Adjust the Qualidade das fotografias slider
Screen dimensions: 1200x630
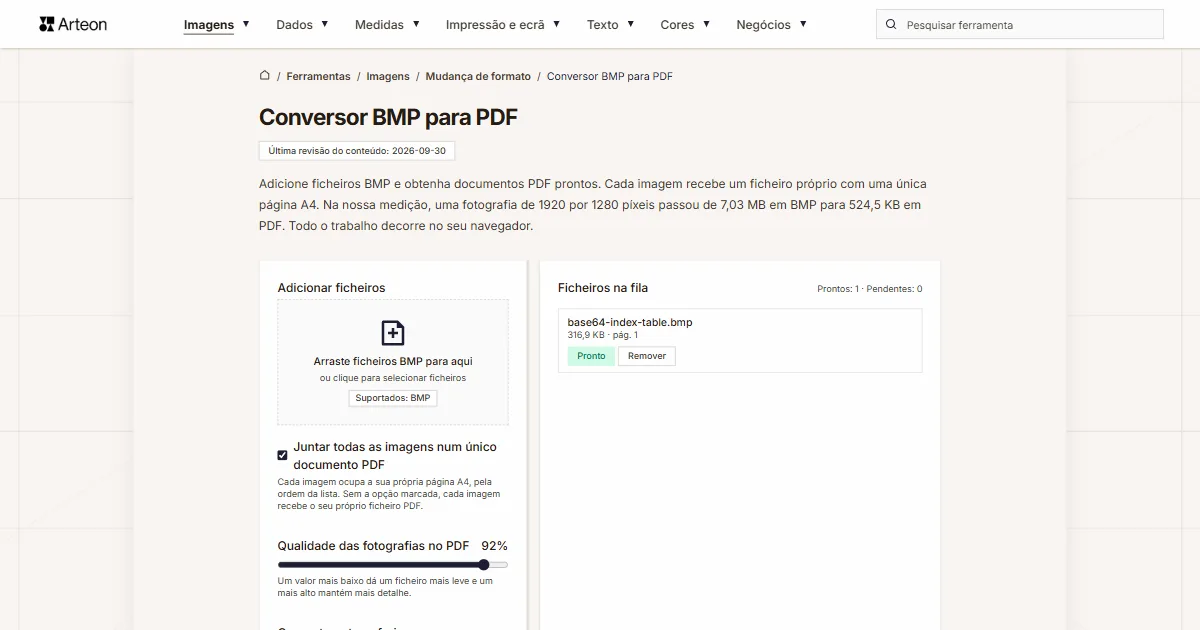(x=393, y=565)
